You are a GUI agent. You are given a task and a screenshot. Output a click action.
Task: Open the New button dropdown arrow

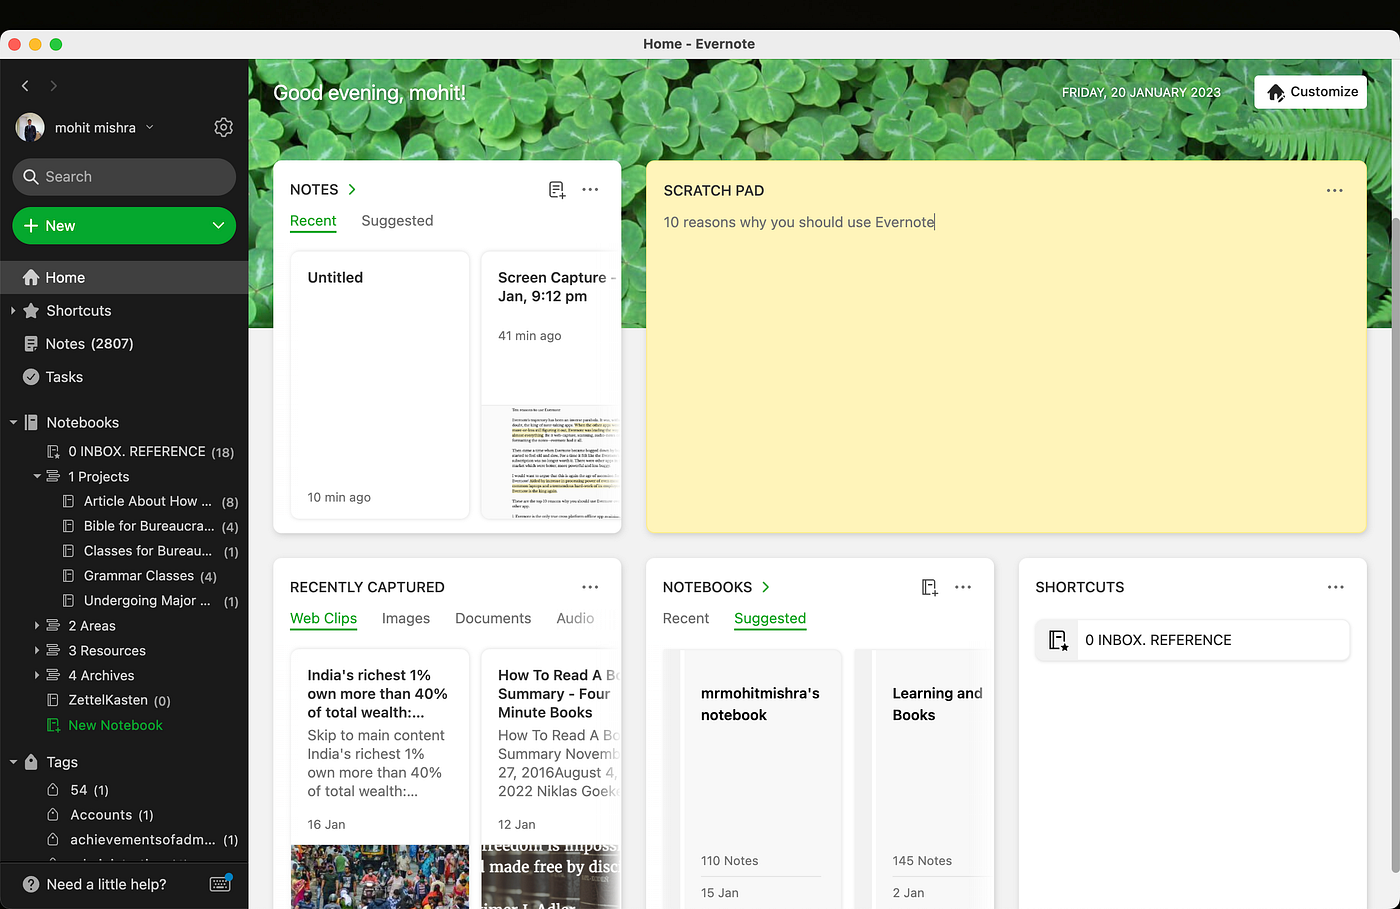(x=218, y=226)
